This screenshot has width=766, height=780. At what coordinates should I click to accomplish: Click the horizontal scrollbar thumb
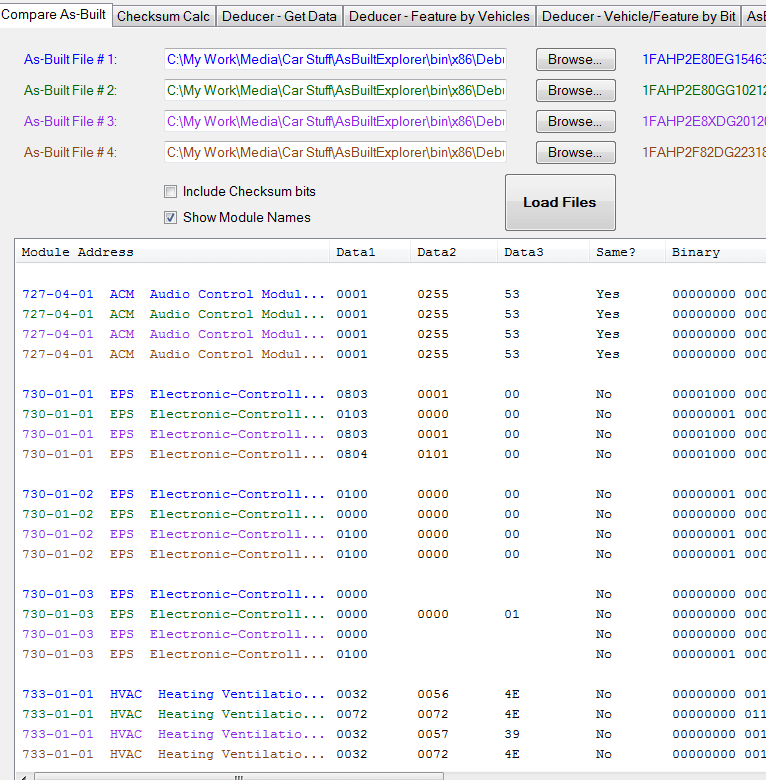coord(239,777)
